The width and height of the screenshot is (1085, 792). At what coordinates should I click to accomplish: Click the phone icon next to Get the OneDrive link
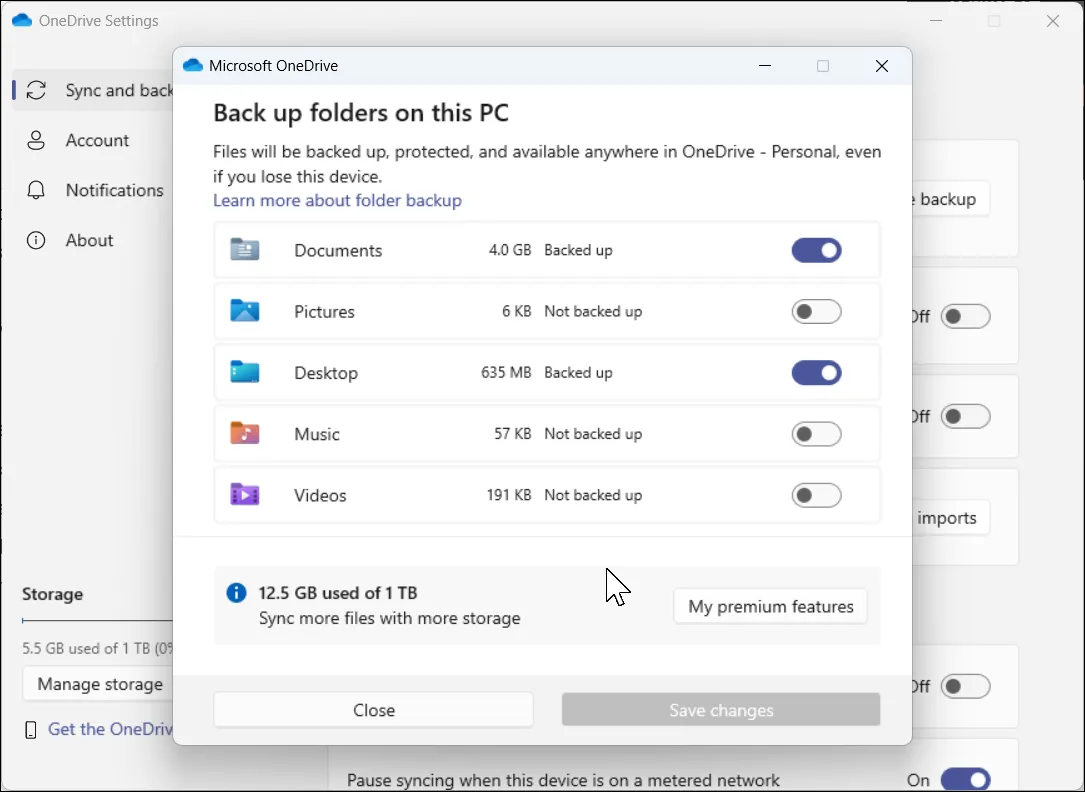click(x=30, y=729)
